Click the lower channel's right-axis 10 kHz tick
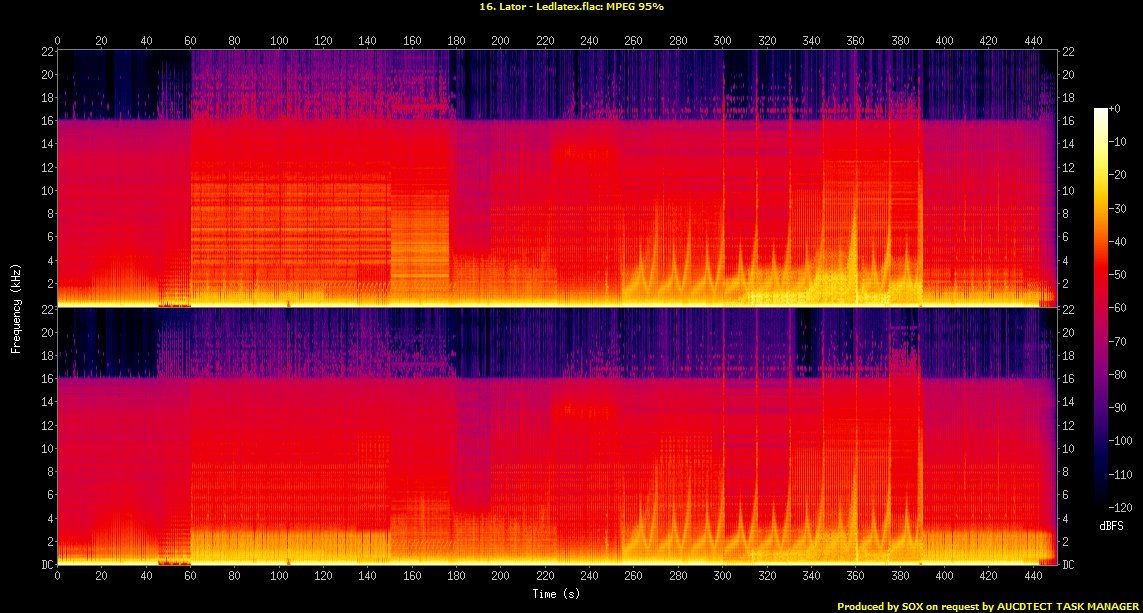 [1069, 449]
